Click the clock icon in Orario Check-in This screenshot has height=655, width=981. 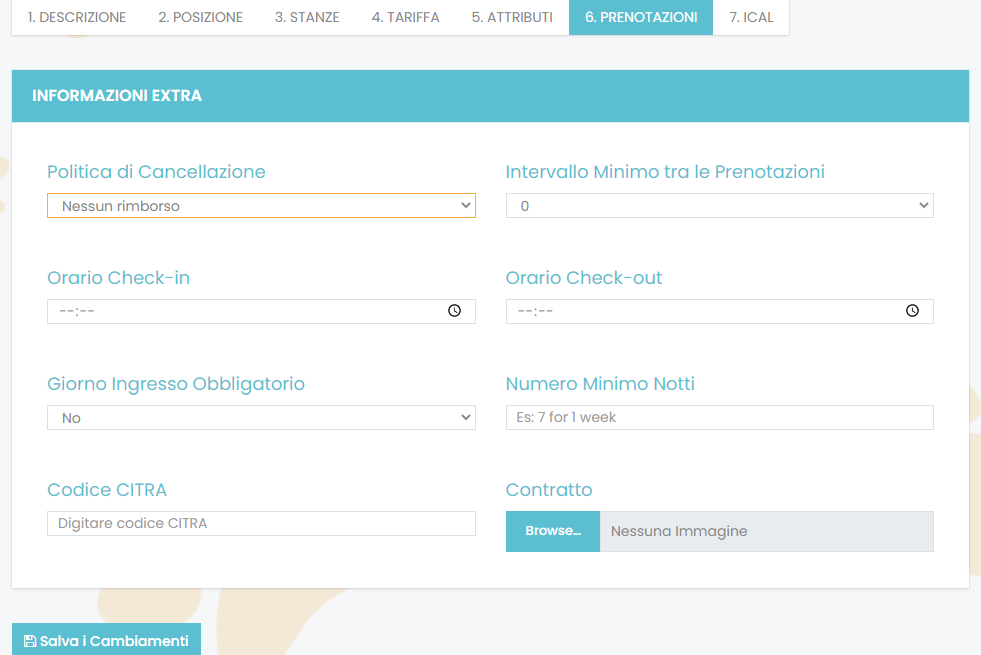(x=454, y=311)
